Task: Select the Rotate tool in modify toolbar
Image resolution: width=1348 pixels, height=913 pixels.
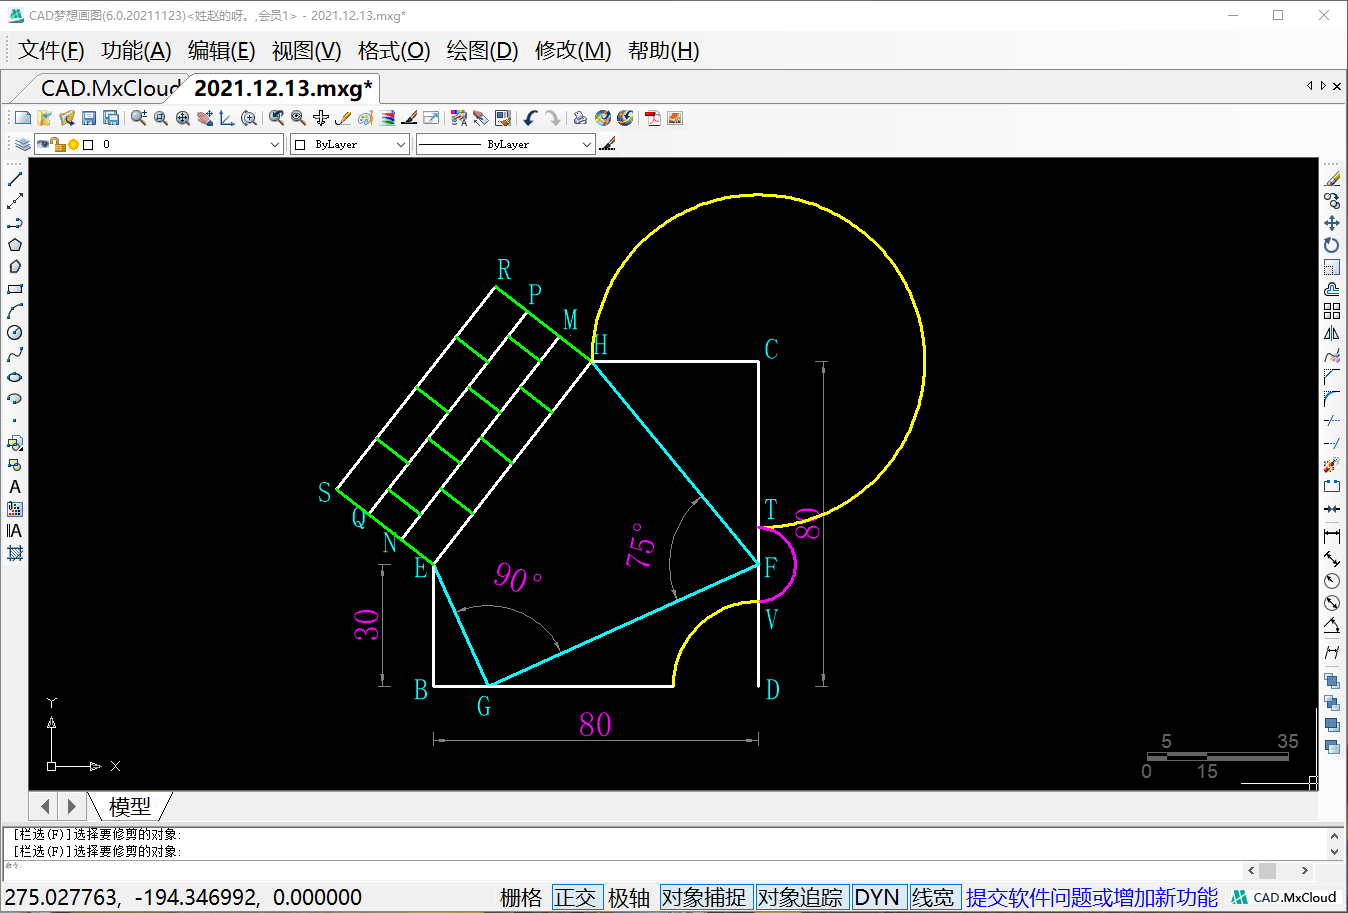Action: [1332, 245]
